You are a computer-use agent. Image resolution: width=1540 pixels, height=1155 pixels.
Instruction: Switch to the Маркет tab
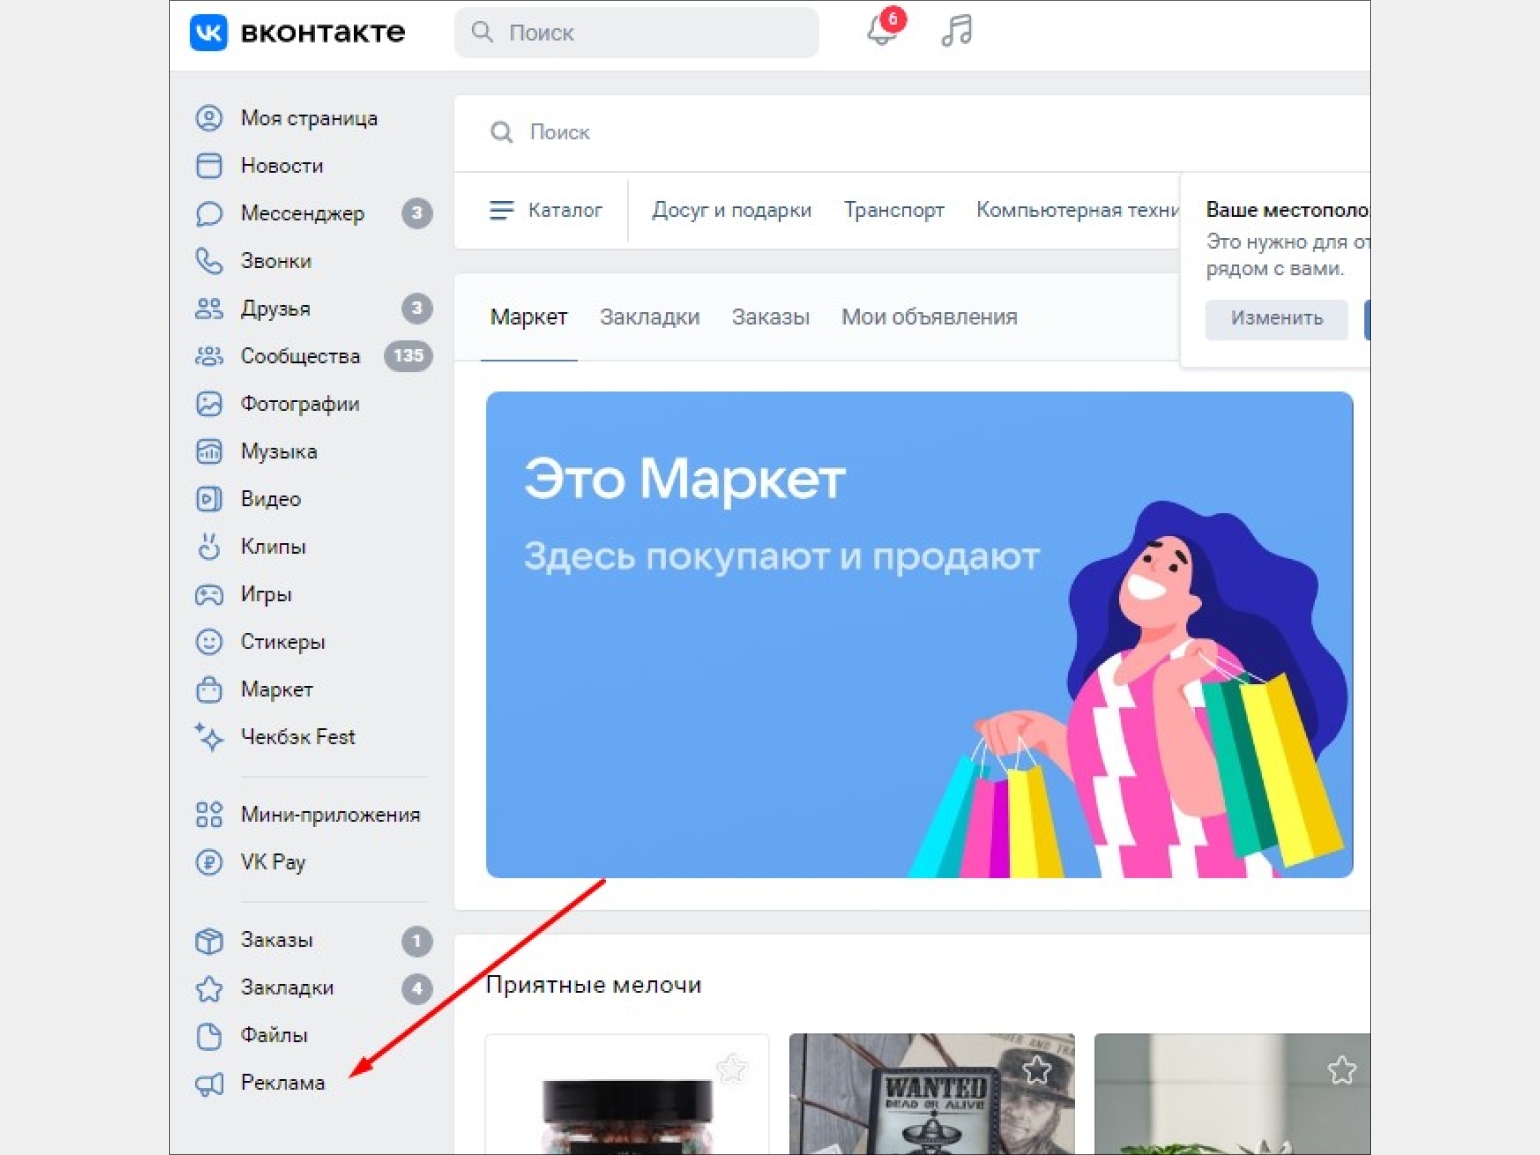(529, 317)
